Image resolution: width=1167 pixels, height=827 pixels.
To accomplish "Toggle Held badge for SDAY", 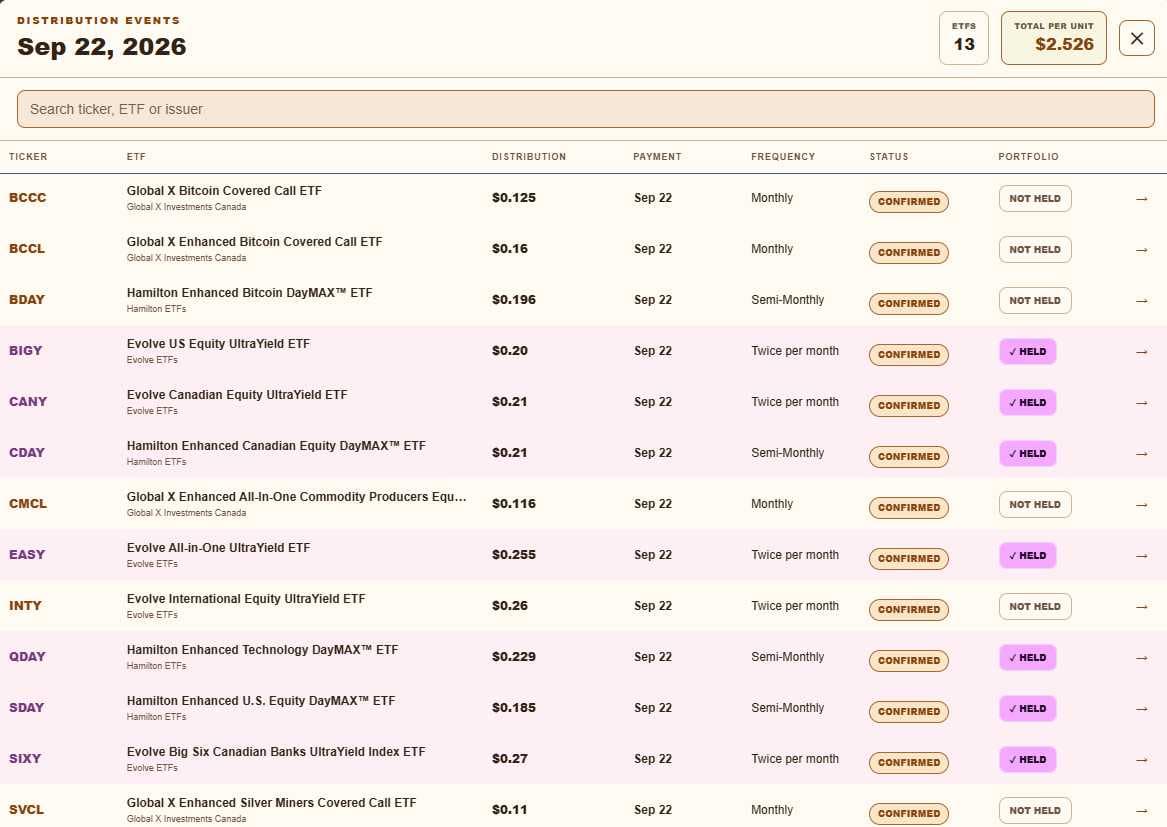I will (x=1027, y=709).
